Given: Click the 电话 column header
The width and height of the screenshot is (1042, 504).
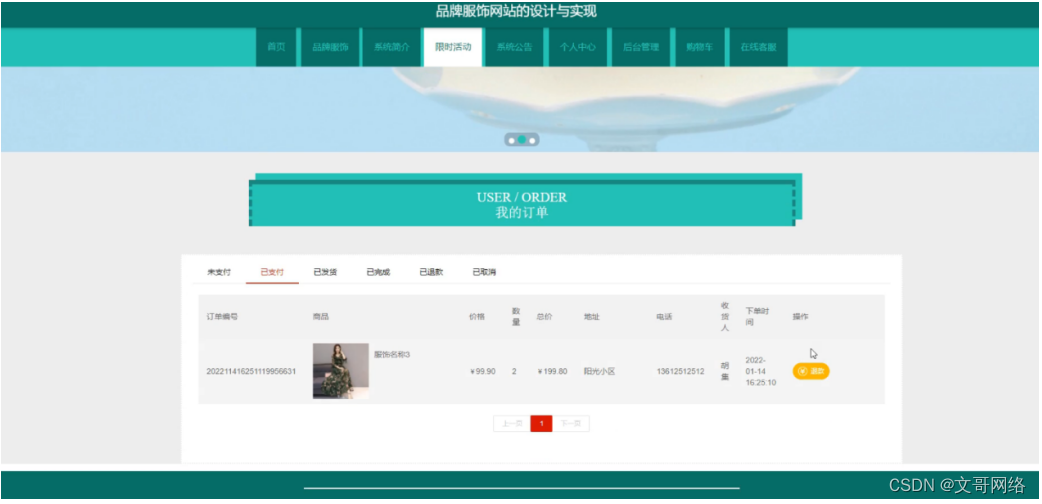Looking at the screenshot, I should (665, 316).
